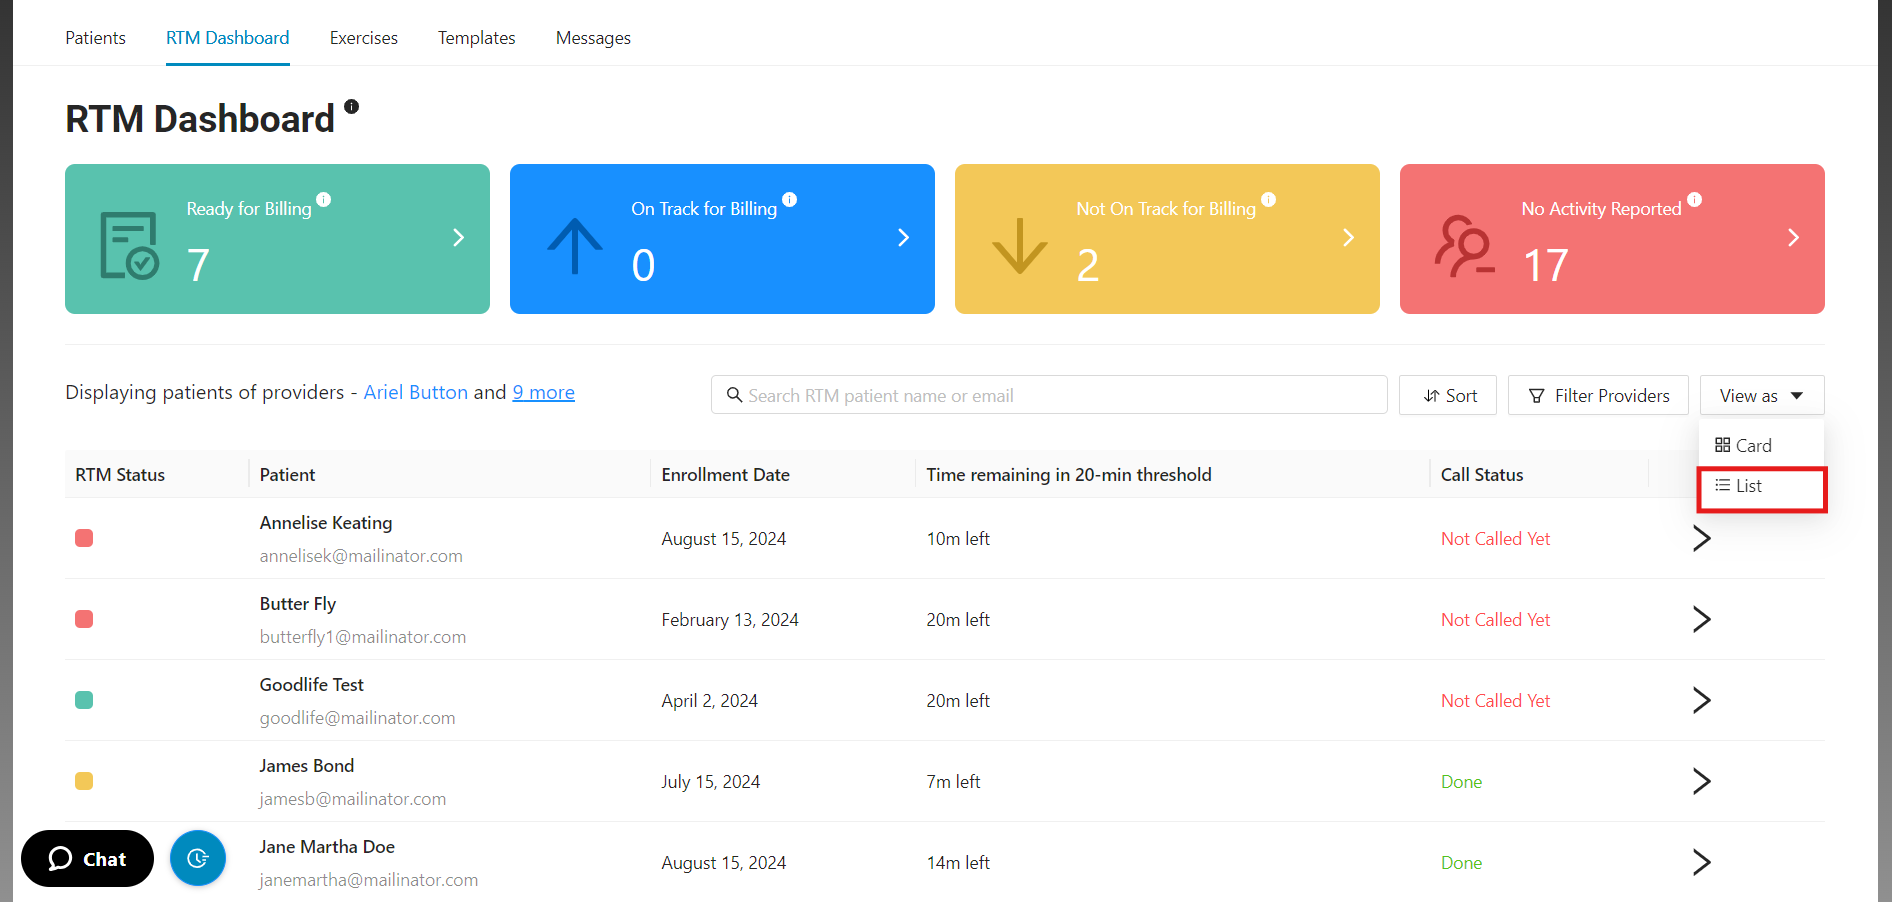Click the 9 more providers link
The height and width of the screenshot is (902, 1892).
(543, 392)
